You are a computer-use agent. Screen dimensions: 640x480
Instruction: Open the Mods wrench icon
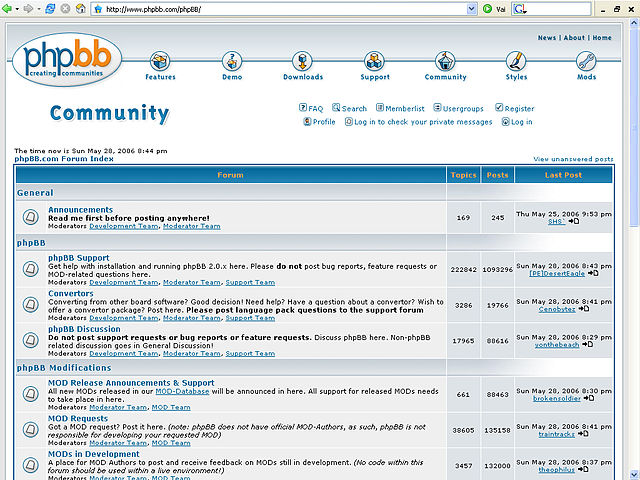click(x=586, y=61)
